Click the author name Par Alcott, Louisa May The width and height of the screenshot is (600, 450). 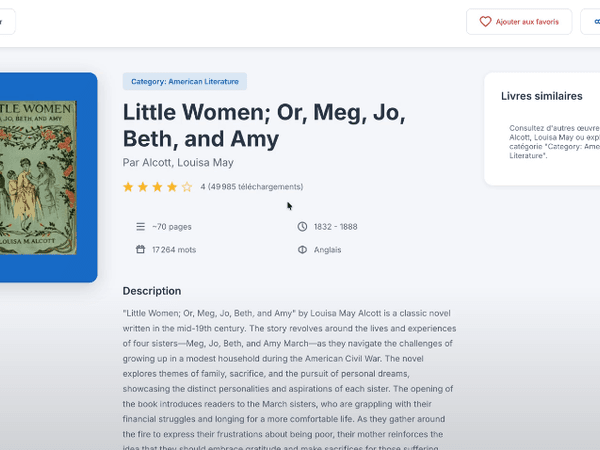178,163
